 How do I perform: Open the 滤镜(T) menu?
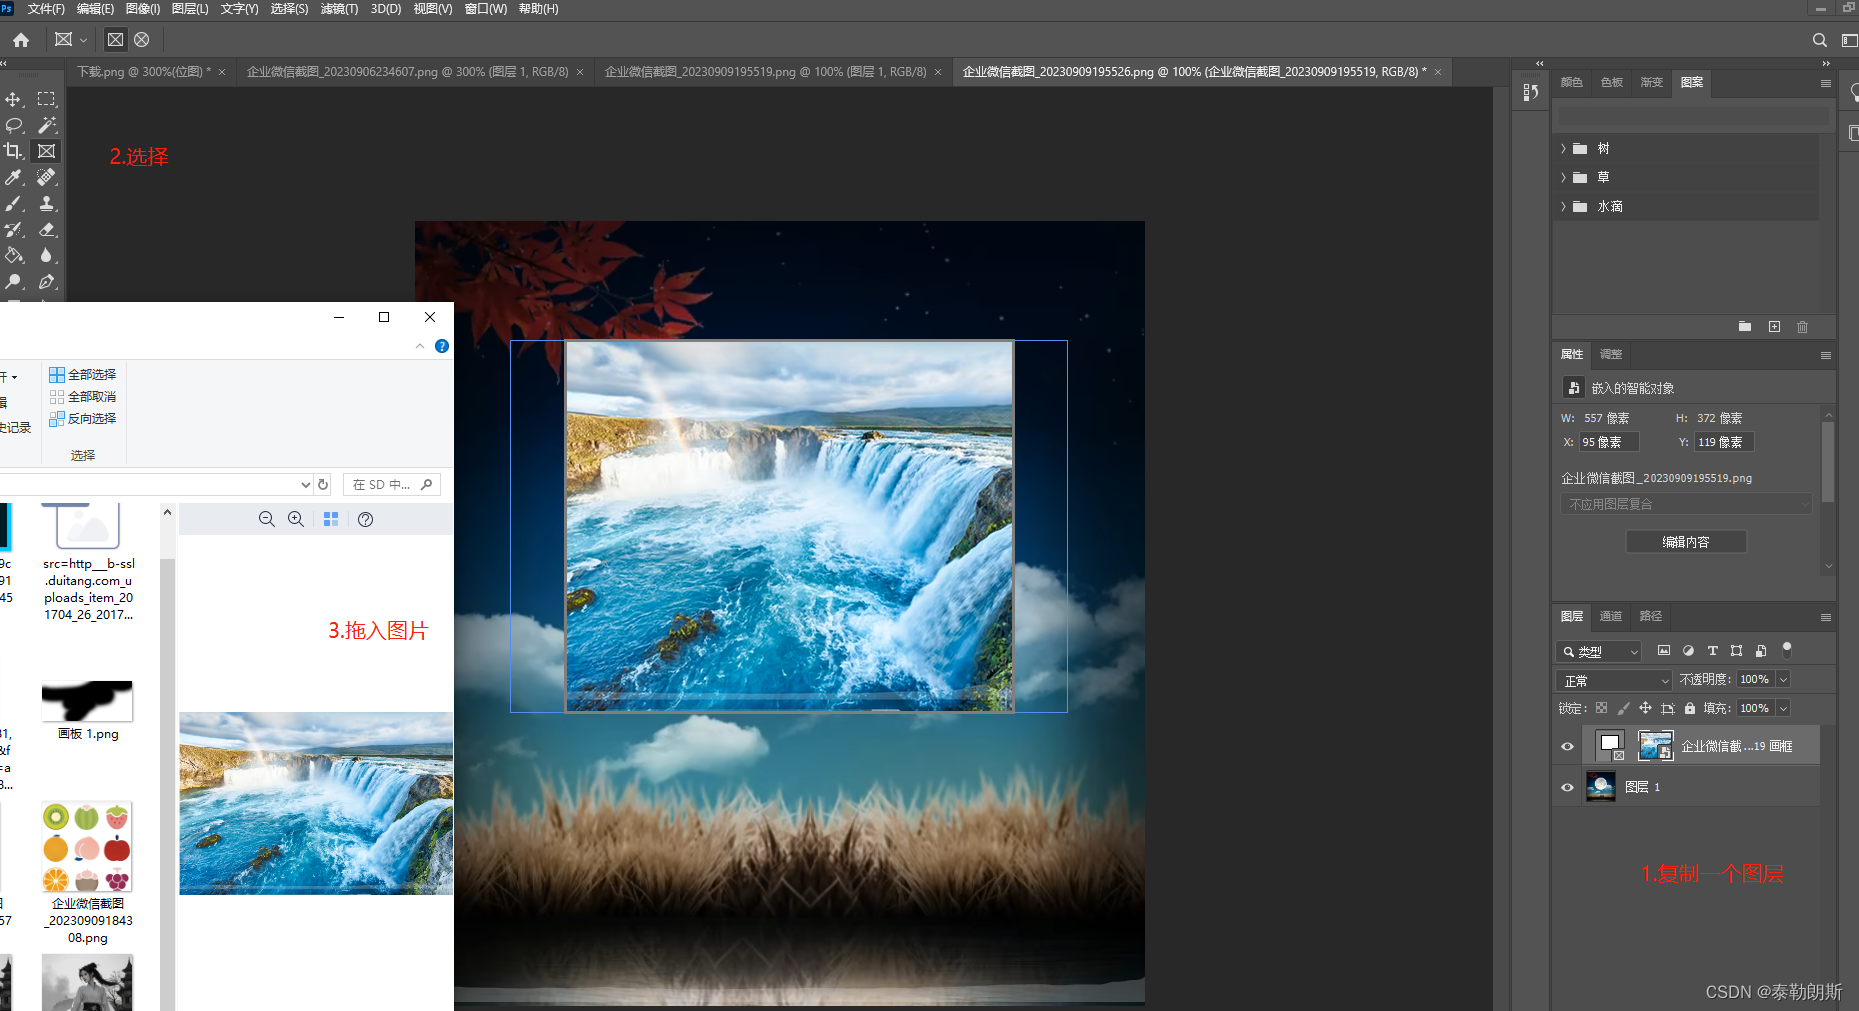pyautogui.click(x=339, y=9)
